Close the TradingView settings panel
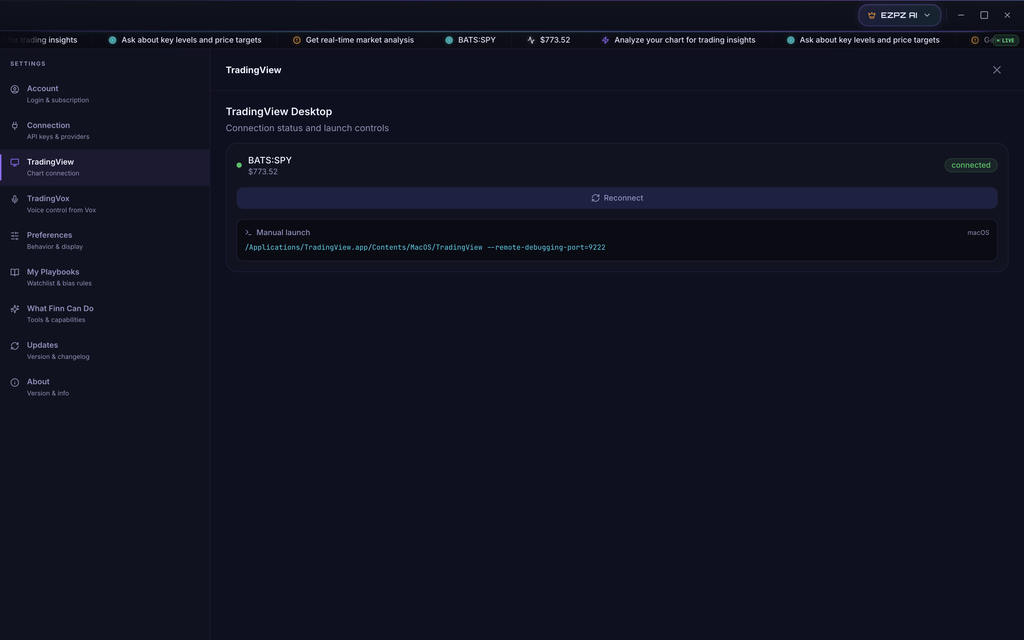 [997, 70]
